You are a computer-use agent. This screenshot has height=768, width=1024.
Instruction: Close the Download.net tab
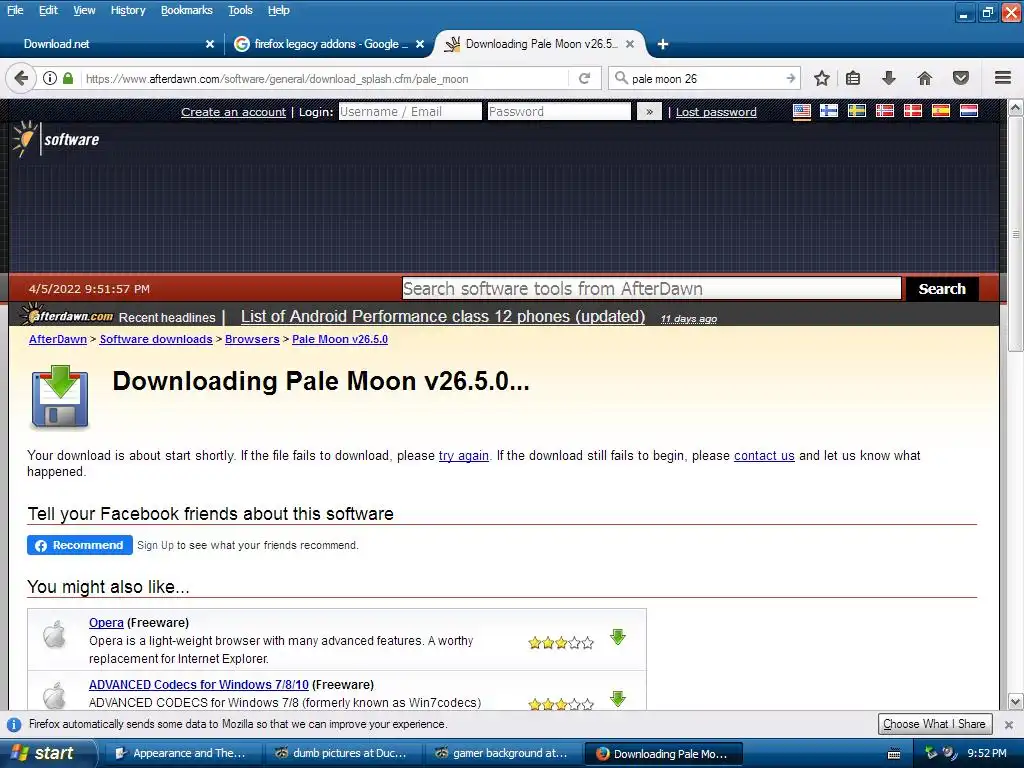coord(210,44)
